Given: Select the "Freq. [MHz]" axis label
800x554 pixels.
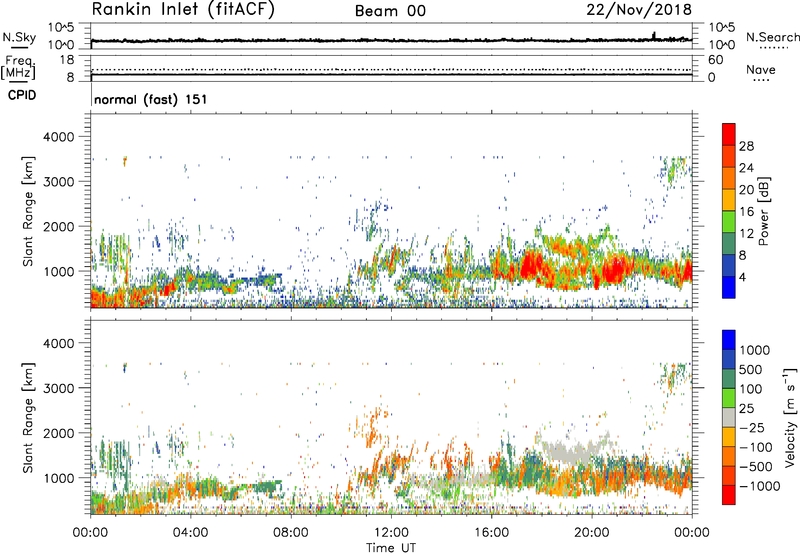Looking at the screenshot, I should pyautogui.click(x=19, y=68).
